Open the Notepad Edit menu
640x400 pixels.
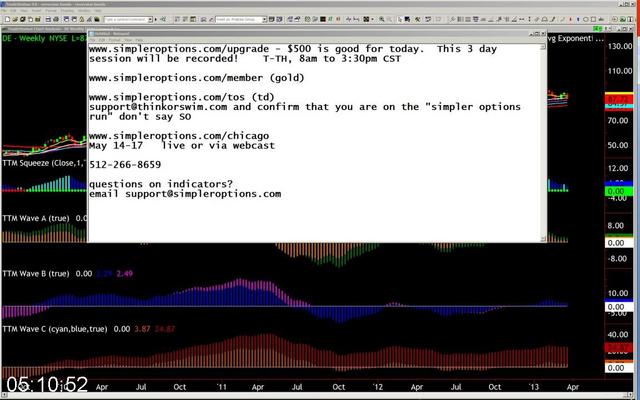(x=102, y=40)
